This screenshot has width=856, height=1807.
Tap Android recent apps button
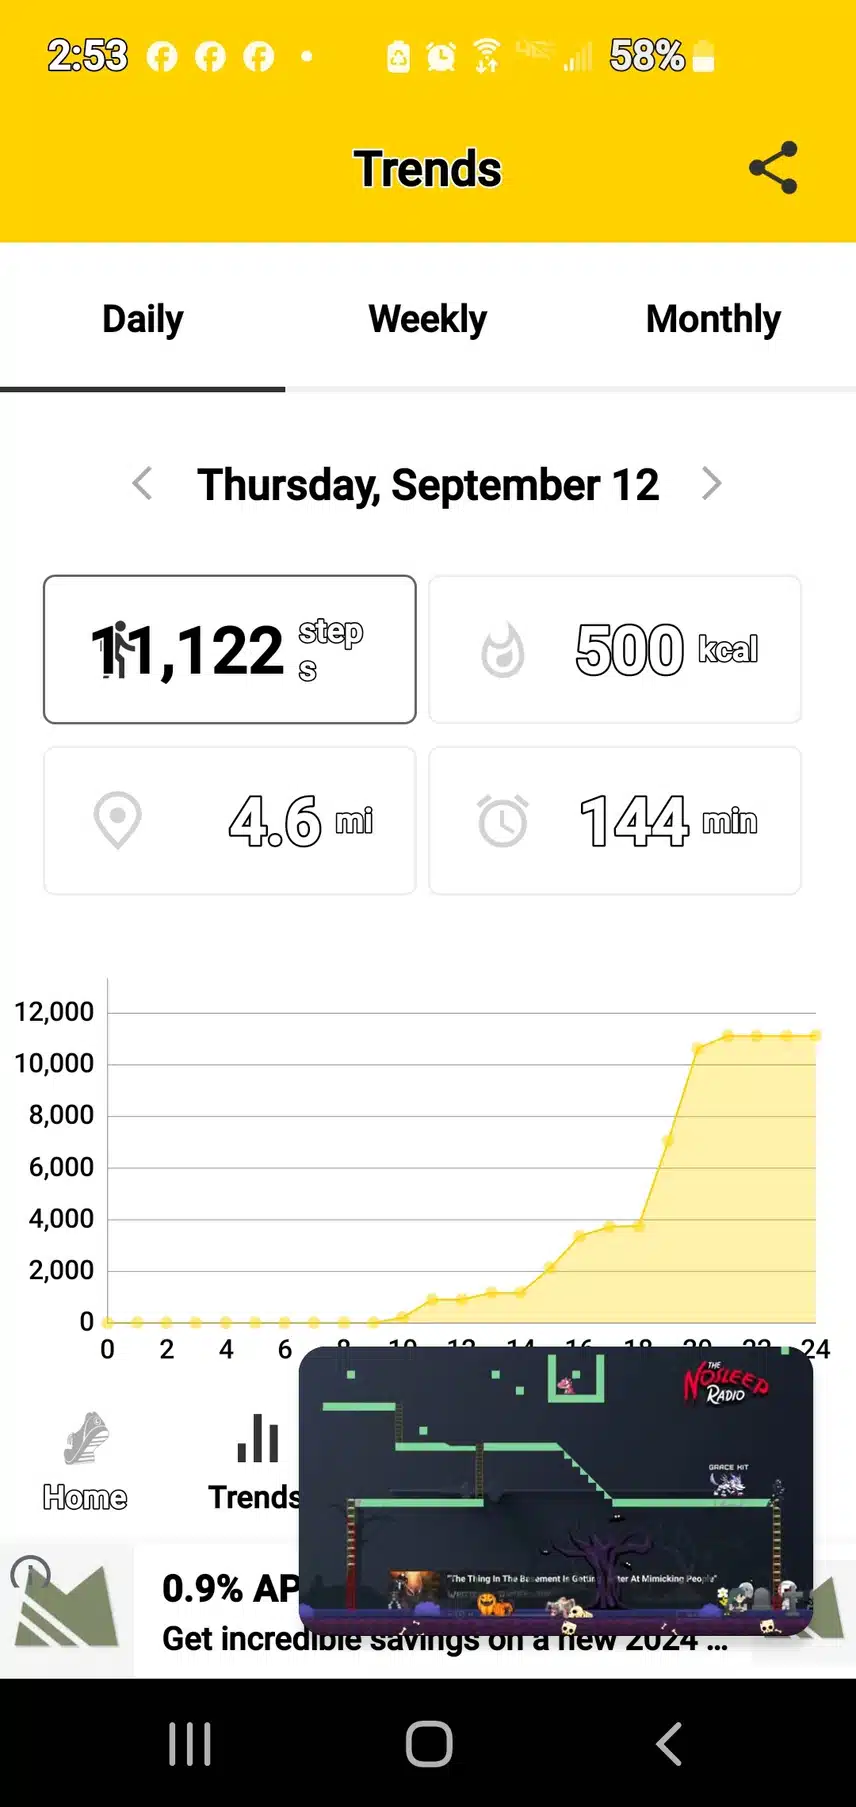point(189,1744)
